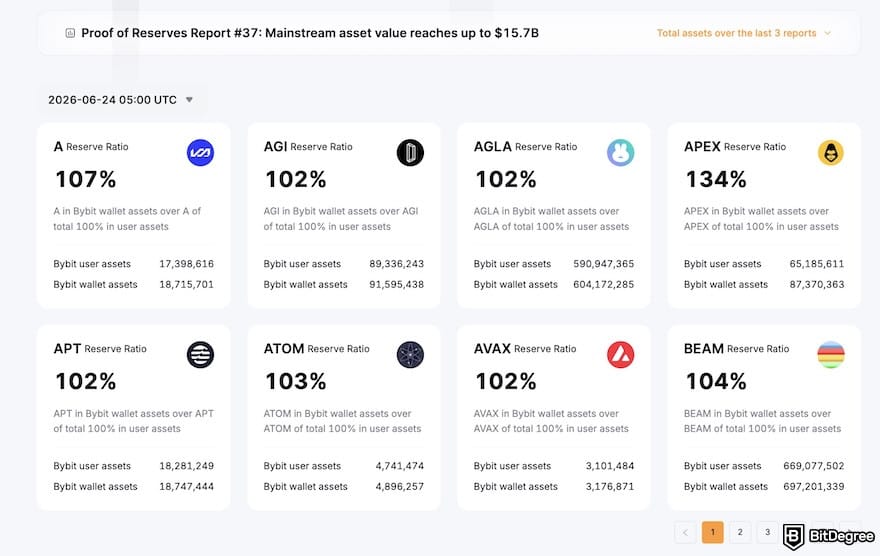Click the wallet assets value 91,595,438
This screenshot has height=556, width=880.
coord(396,284)
